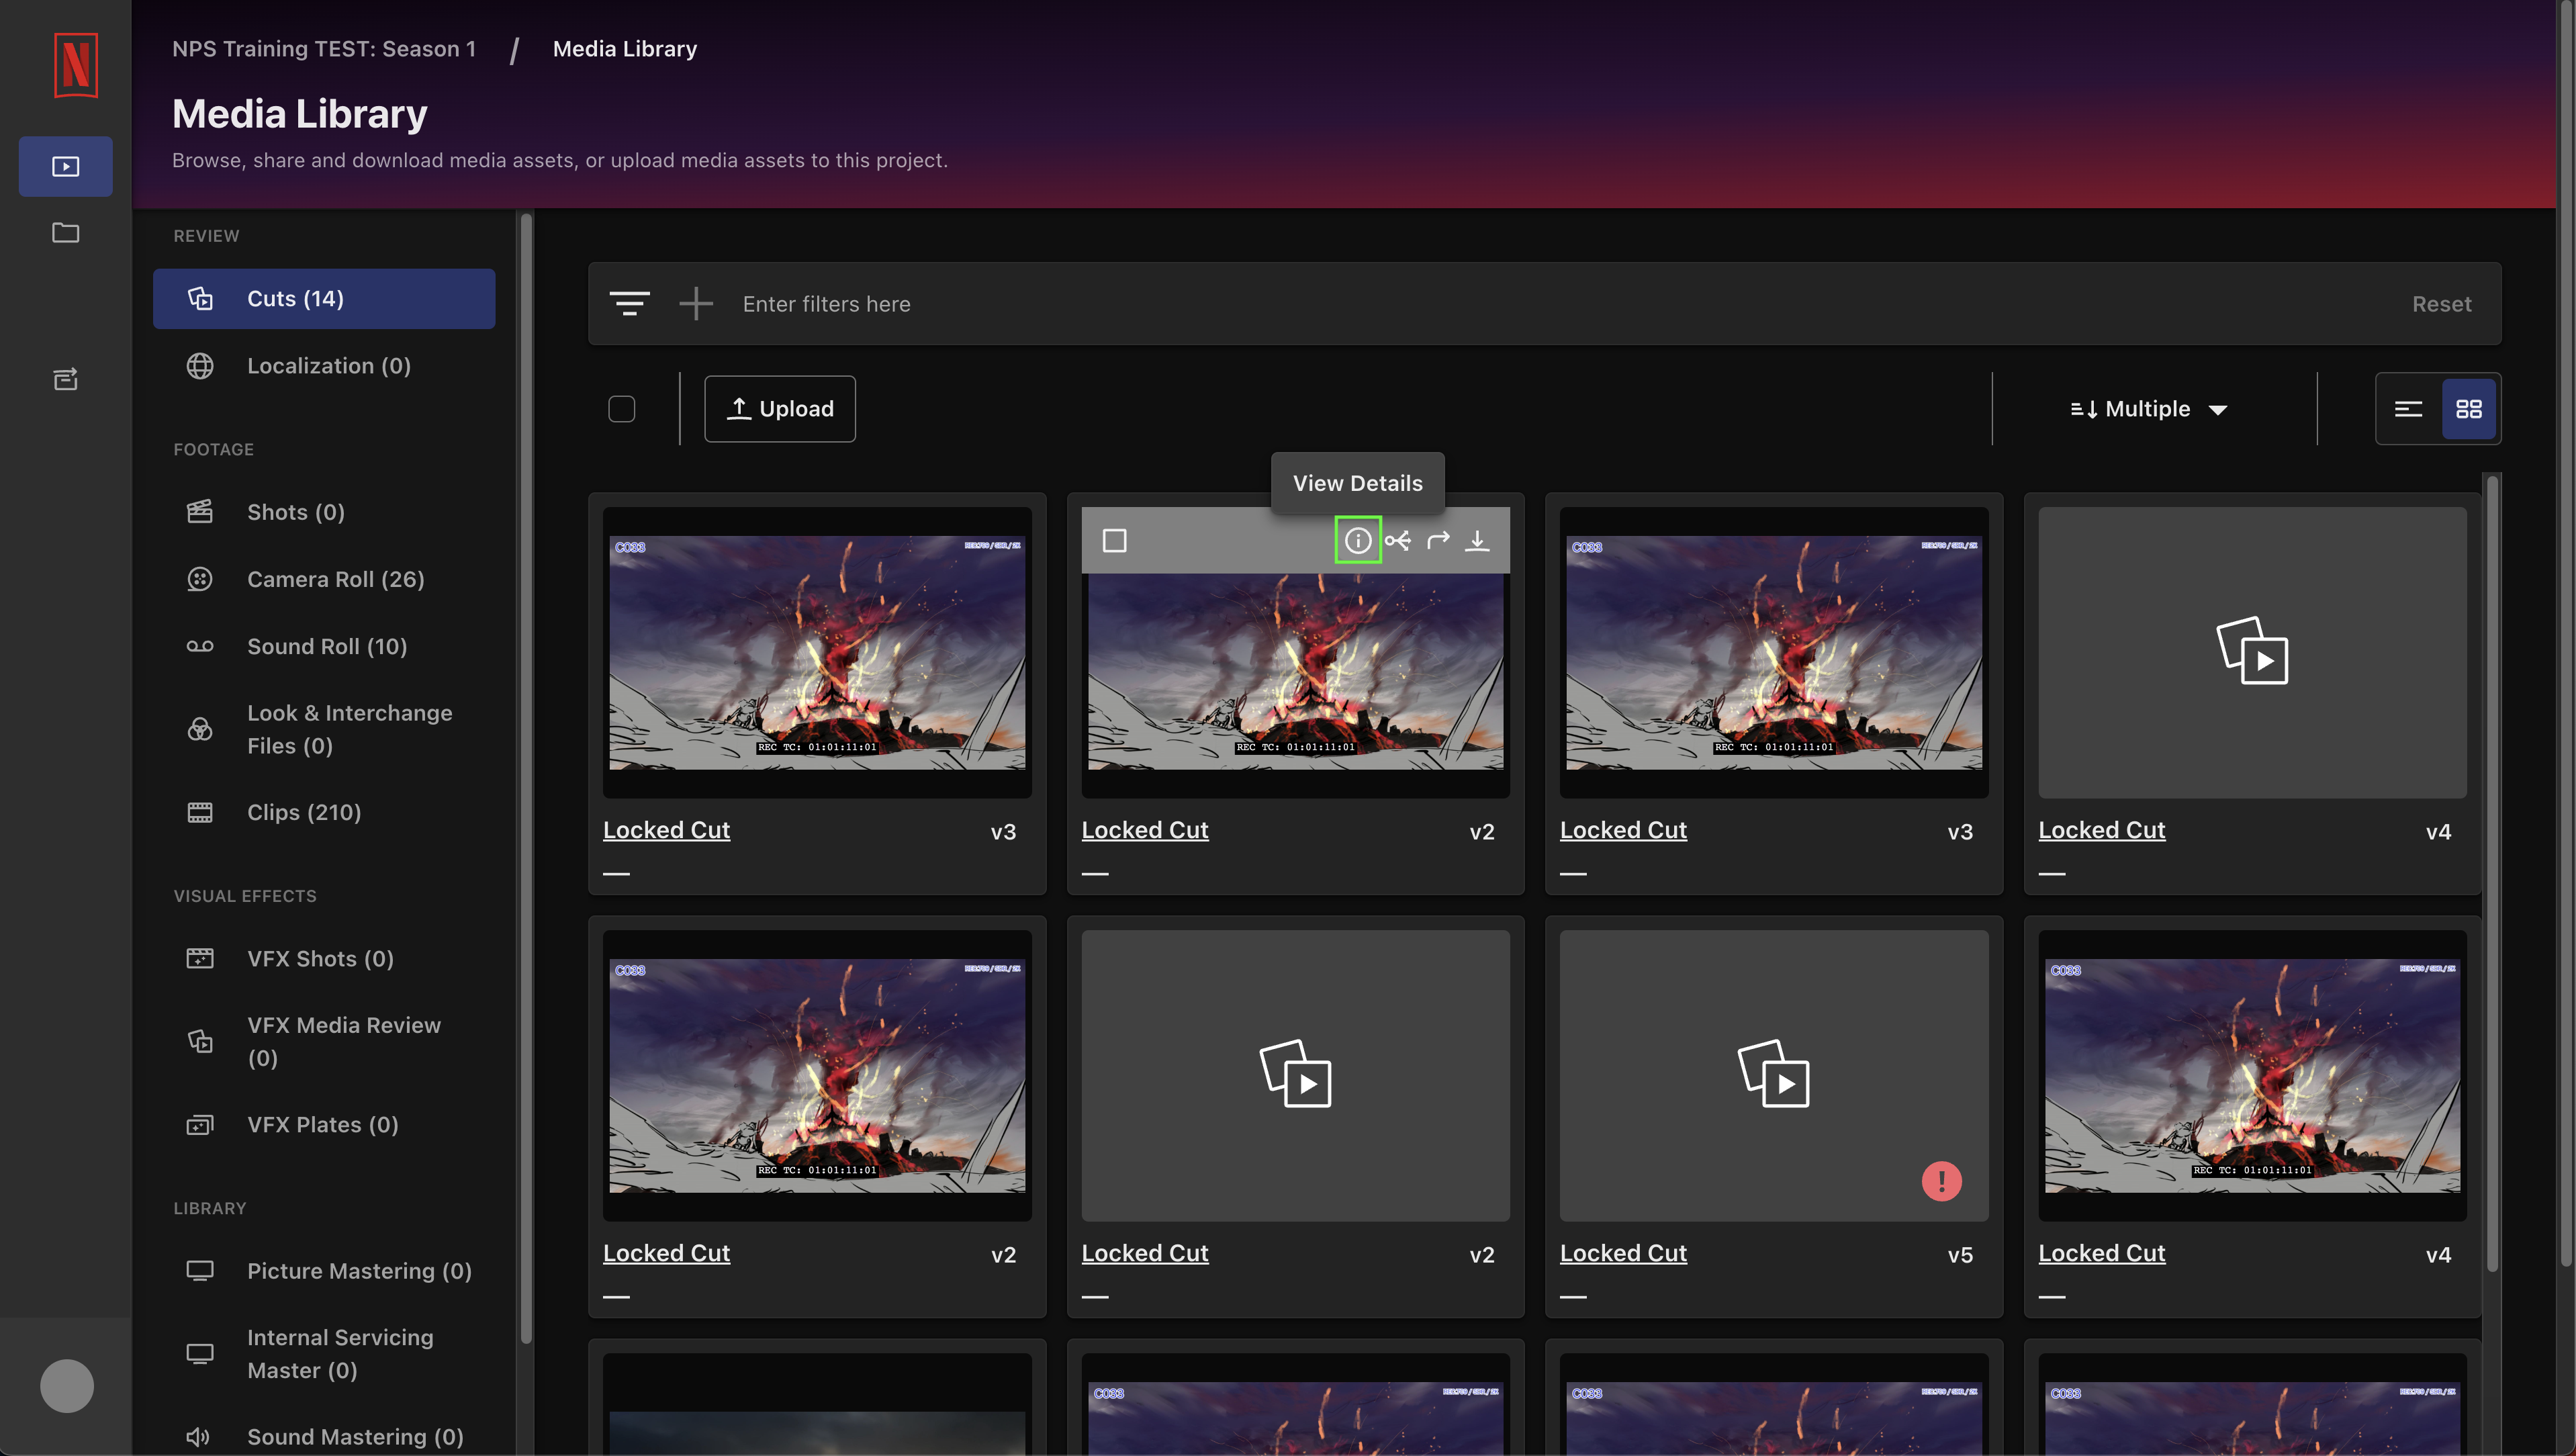Click the user avatar circle
The image size is (2576, 1456).
(67, 1386)
